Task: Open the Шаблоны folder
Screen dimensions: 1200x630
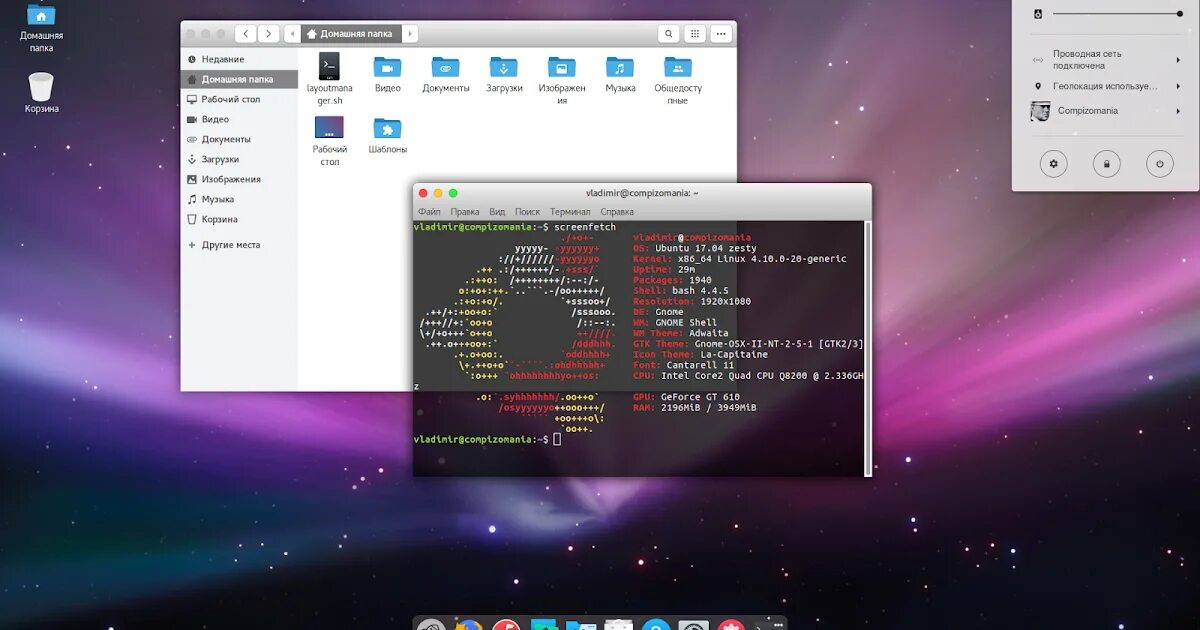Action: (387, 135)
